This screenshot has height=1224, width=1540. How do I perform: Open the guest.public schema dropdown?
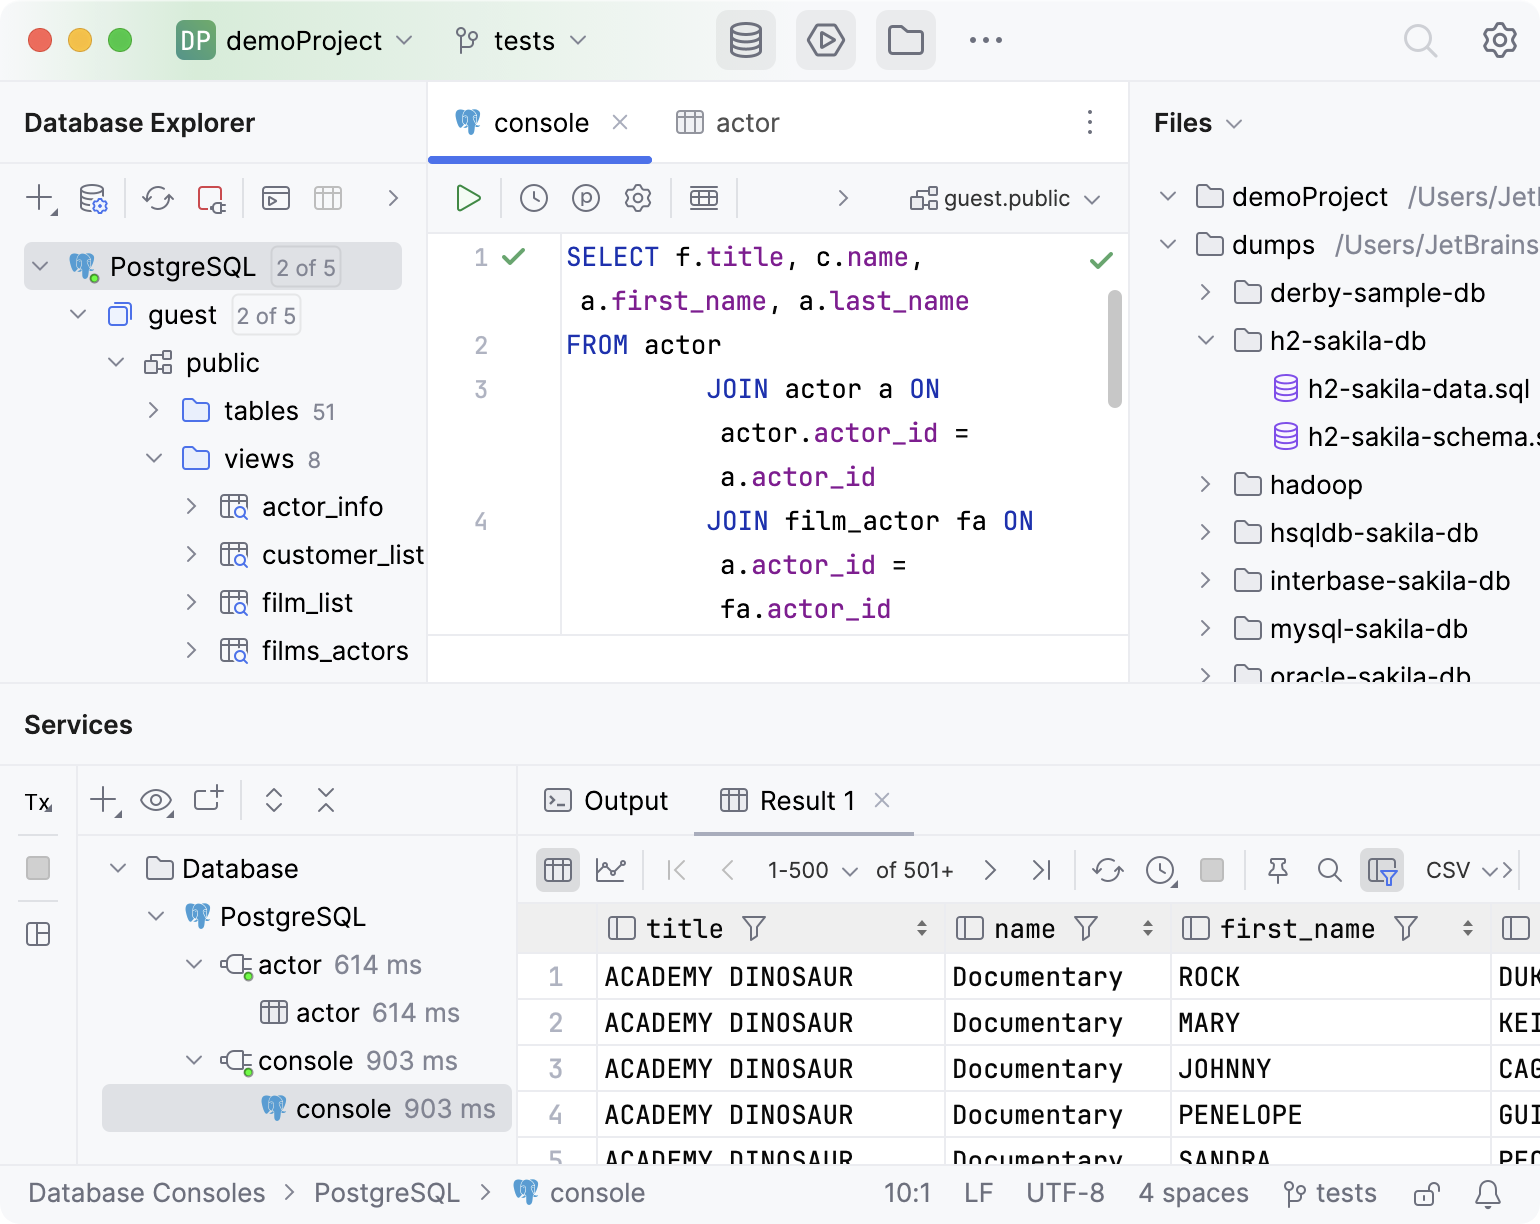pos(1005,198)
